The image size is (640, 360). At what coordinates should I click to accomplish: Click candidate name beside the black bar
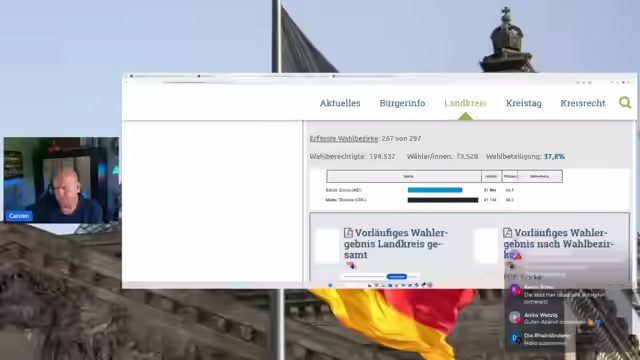[346, 200]
